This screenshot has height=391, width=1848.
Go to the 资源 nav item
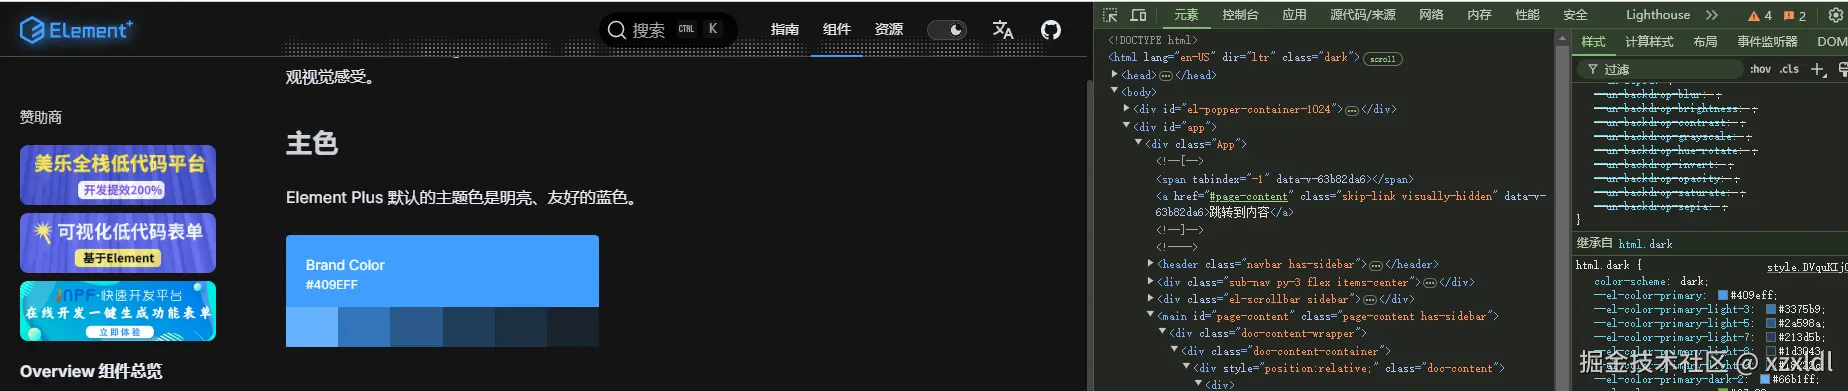pos(889,30)
